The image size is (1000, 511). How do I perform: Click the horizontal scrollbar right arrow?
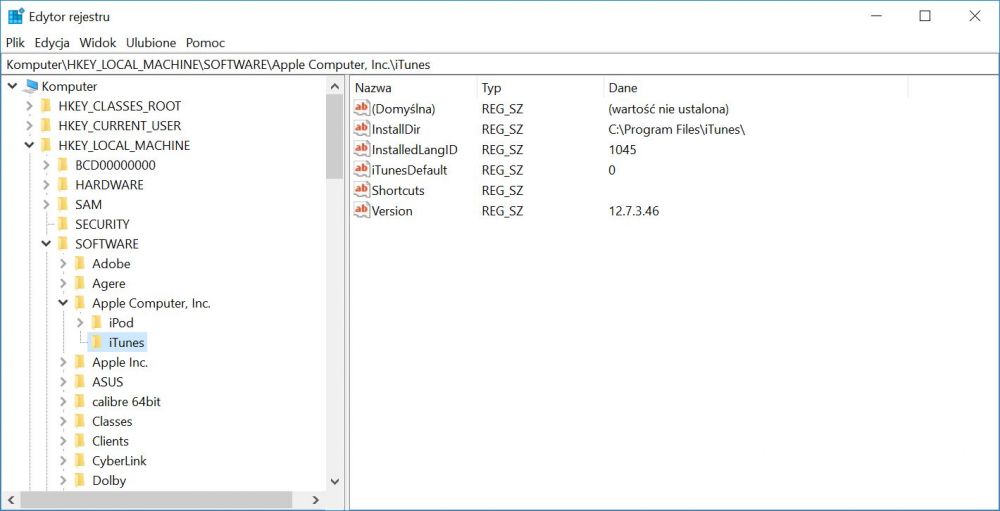(x=316, y=500)
